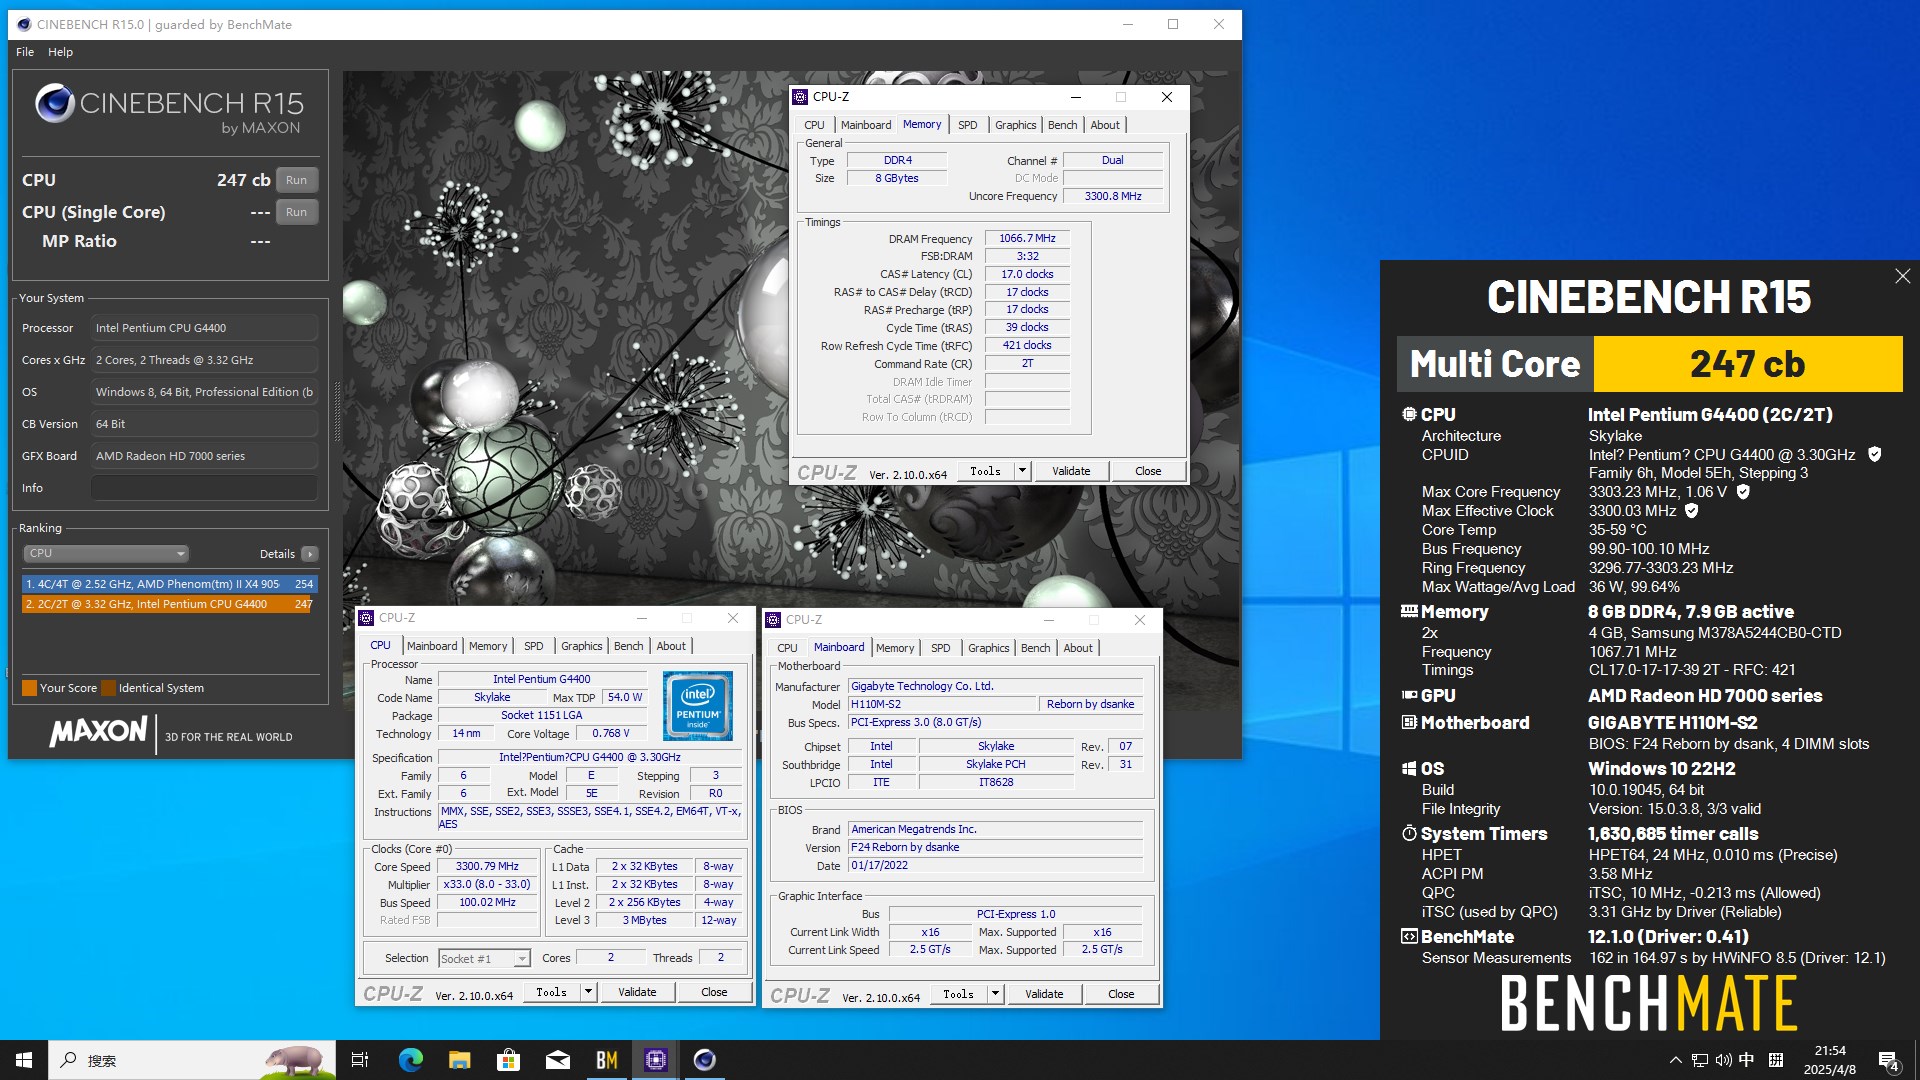This screenshot has width=1920, height=1080.
Task: Click the Intel Pentium inside logo
Action: point(698,705)
